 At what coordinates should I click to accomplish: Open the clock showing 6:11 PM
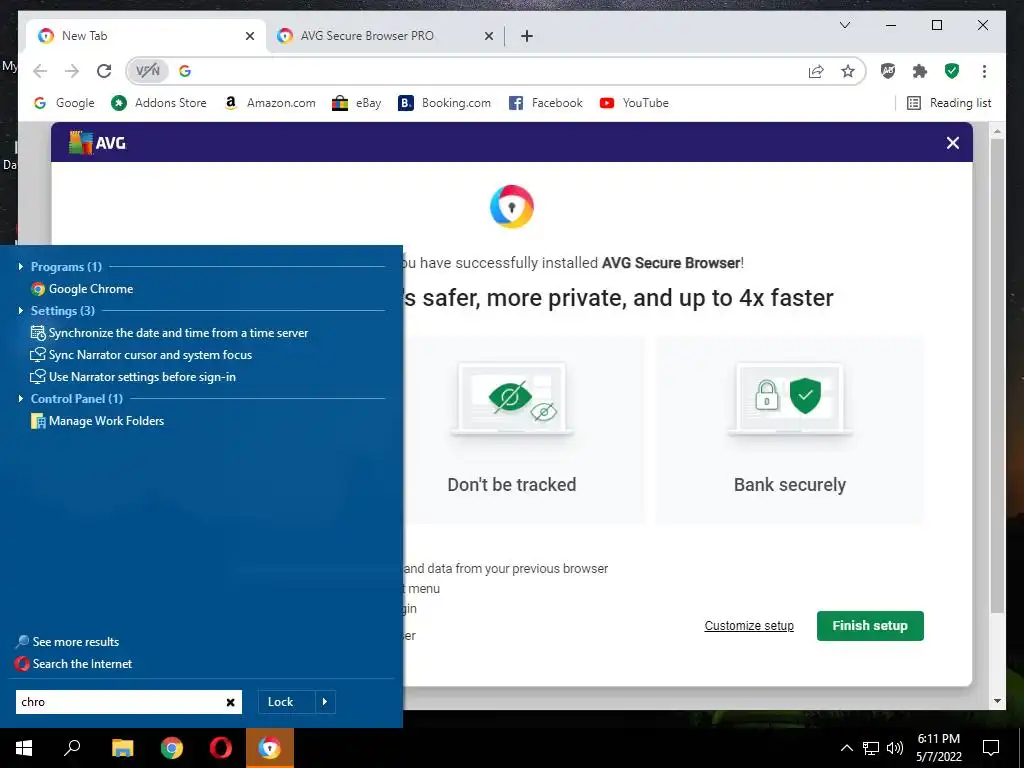(938, 748)
